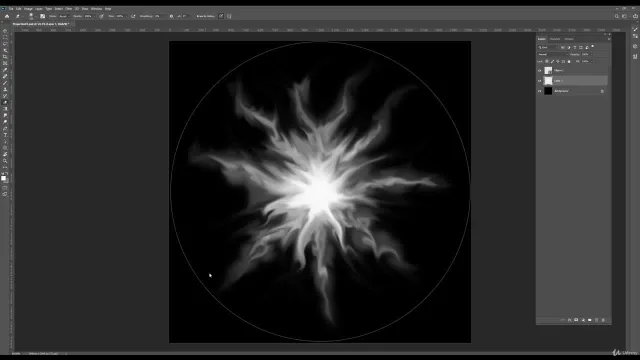Toggle pressure for opacity button

101,16
